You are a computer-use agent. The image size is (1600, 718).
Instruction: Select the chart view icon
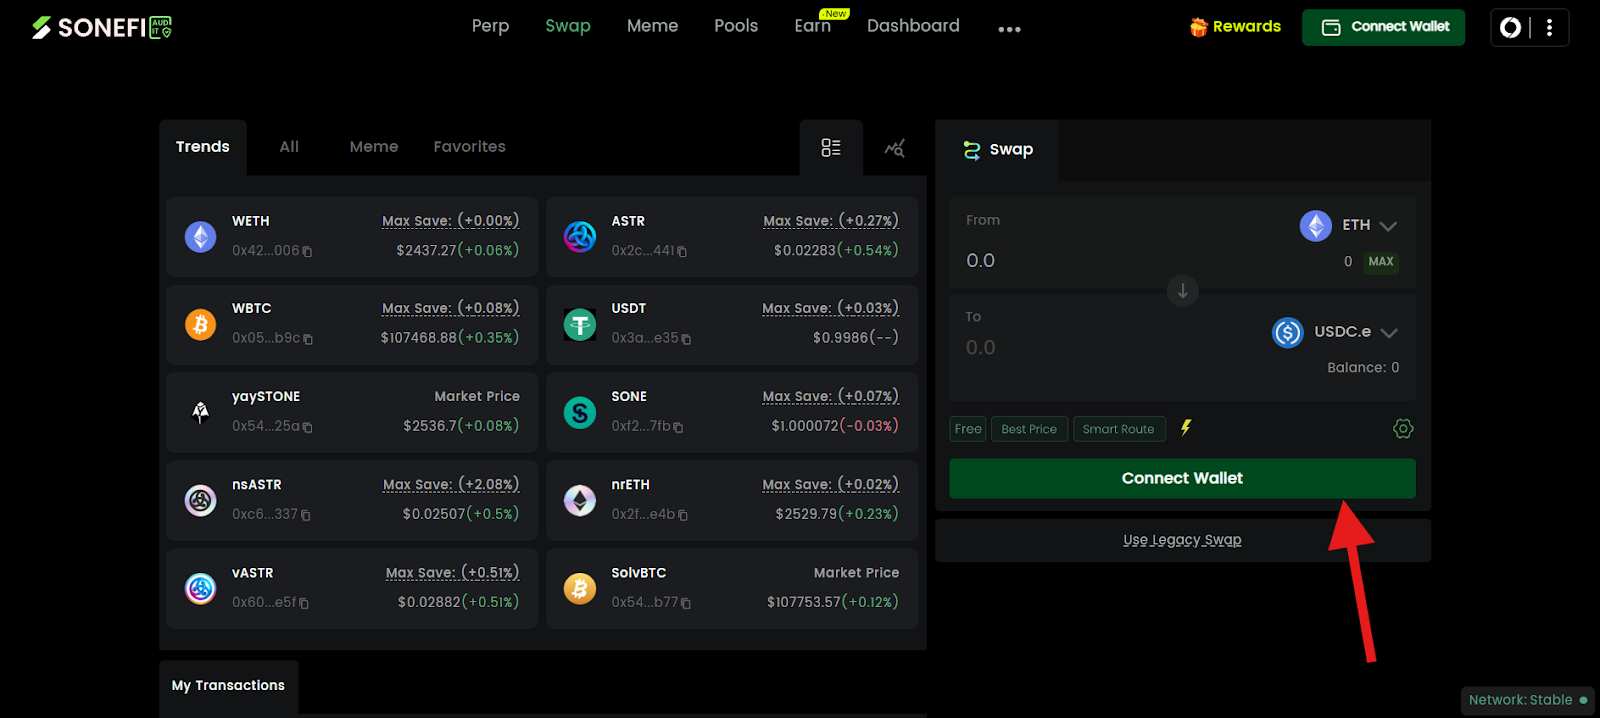pos(895,148)
